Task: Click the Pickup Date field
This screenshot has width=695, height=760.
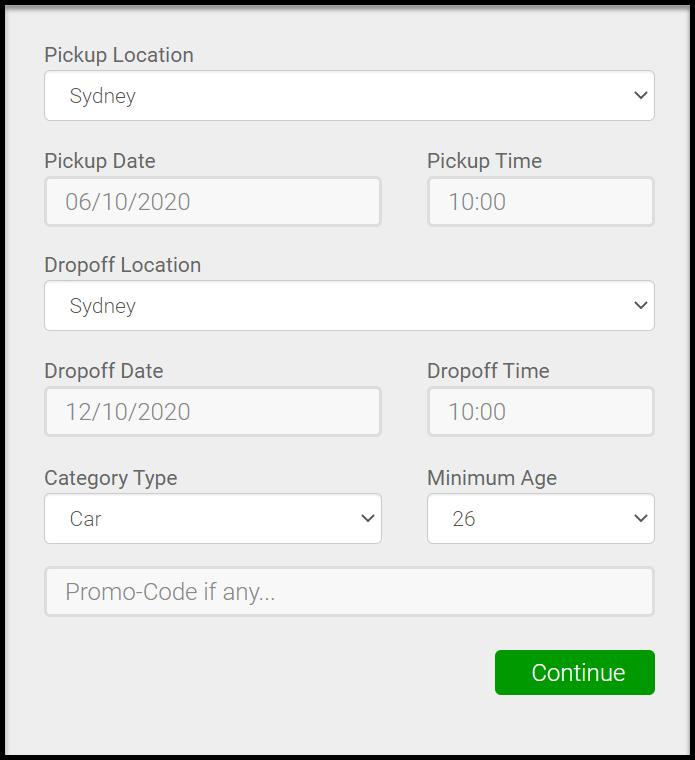Action: click(212, 202)
